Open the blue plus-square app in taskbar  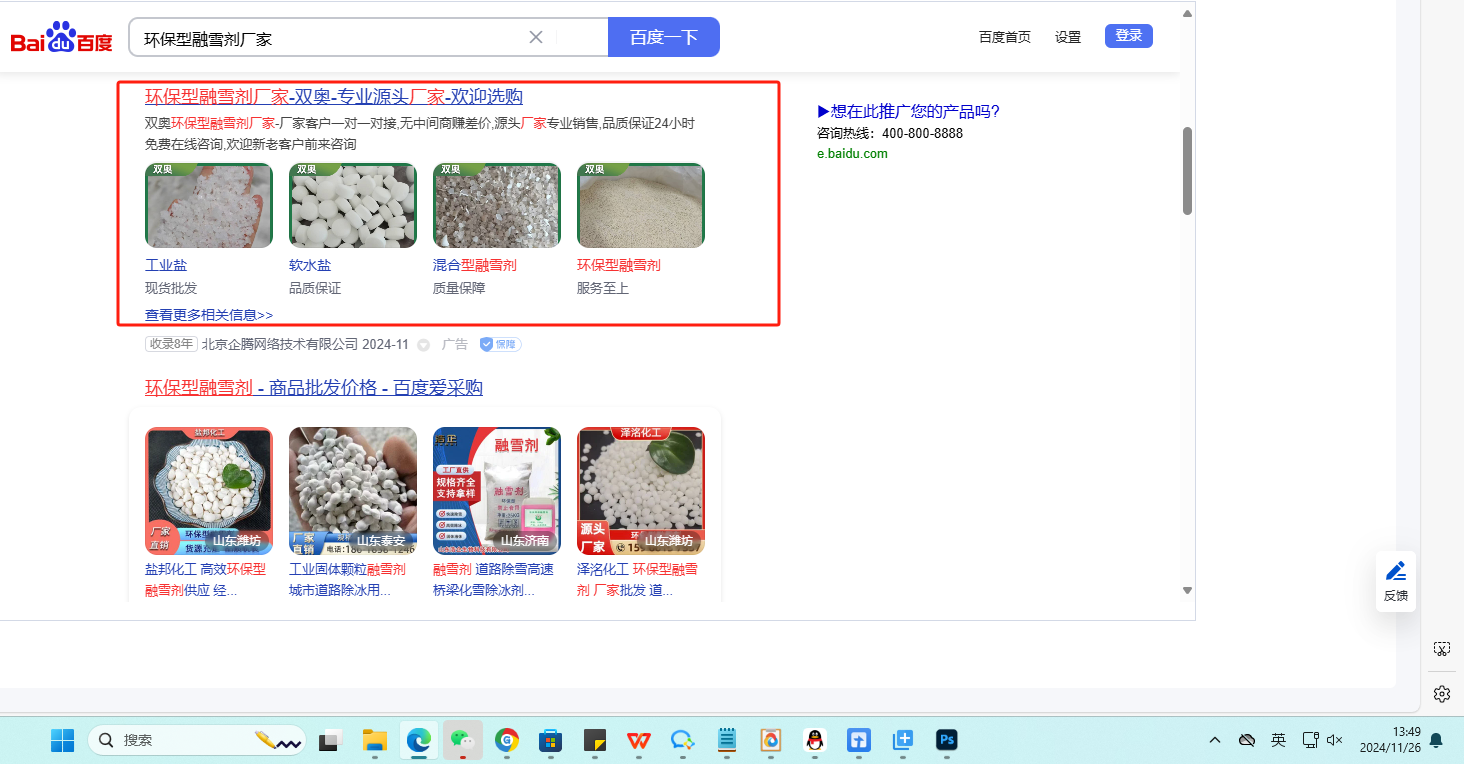(x=903, y=740)
